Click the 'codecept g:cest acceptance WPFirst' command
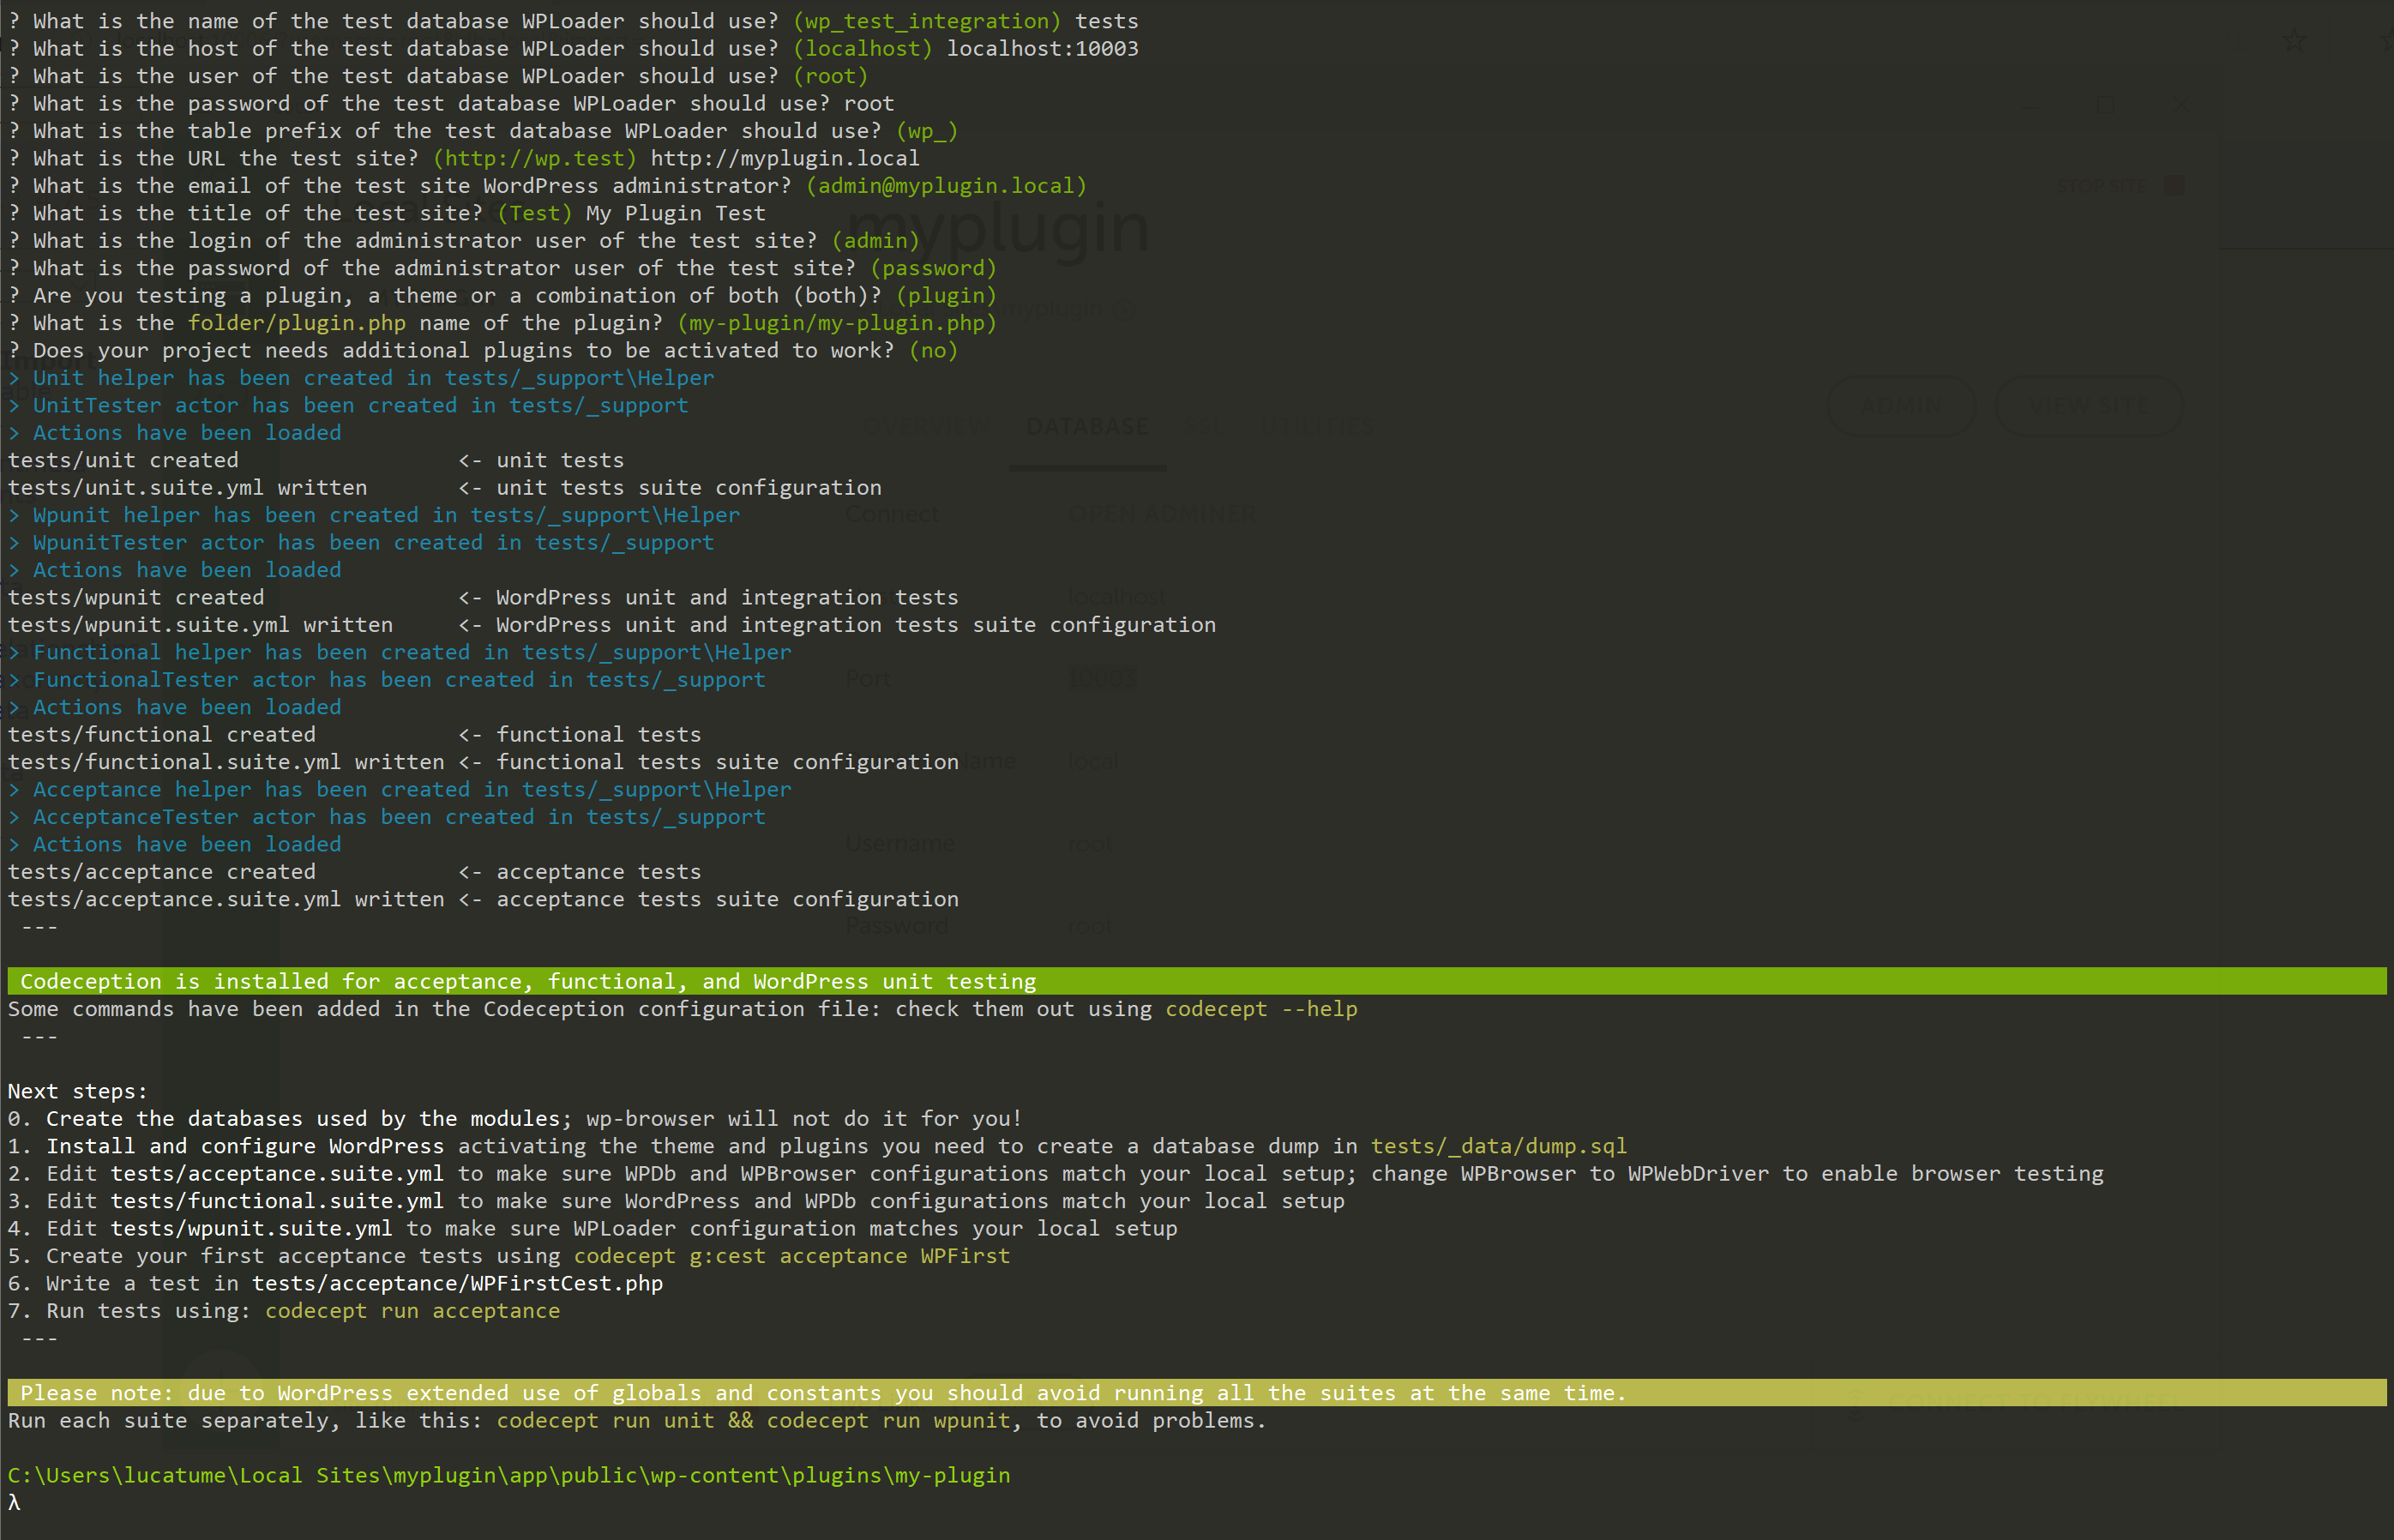 (792, 1256)
